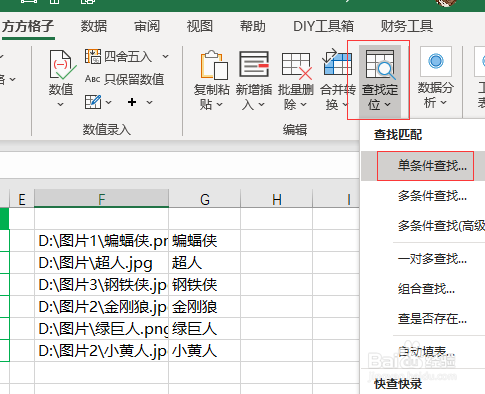Choose 多条件查找... from the menu
The width and height of the screenshot is (485, 394).
(x=423, y=196)
